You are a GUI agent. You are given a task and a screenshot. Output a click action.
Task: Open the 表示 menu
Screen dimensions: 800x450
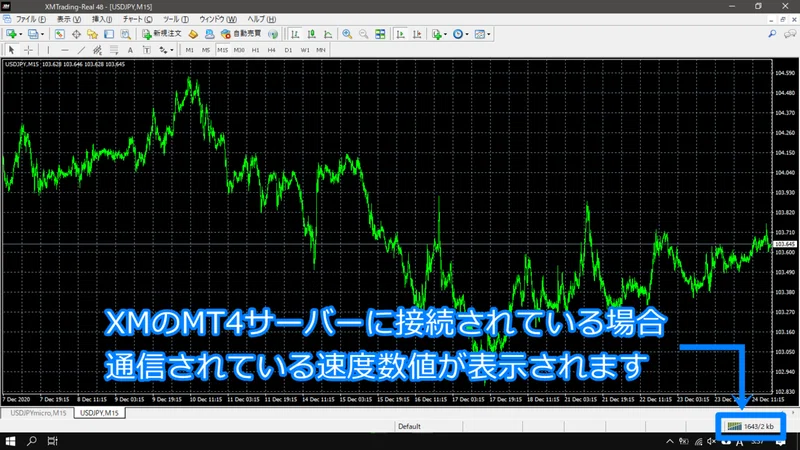(x=68, y=19)
